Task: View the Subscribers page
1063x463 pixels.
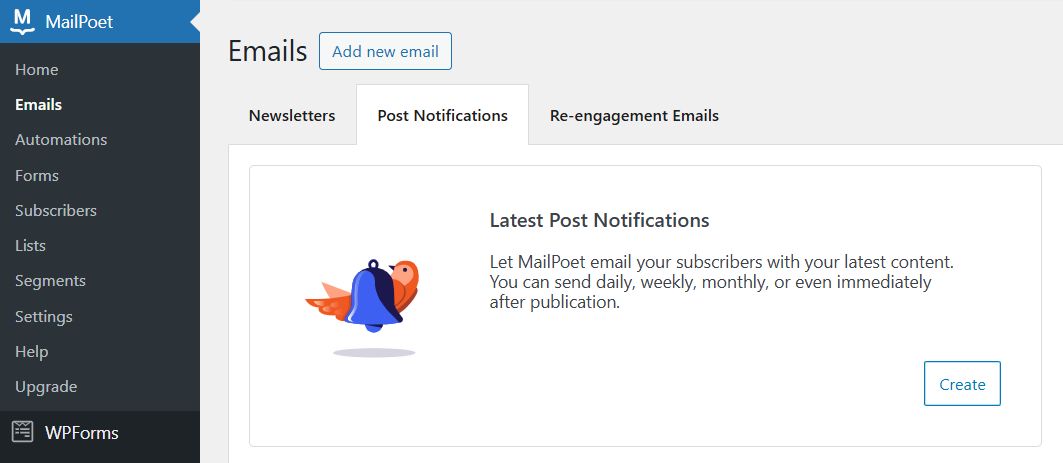Action: pos(56,211)
